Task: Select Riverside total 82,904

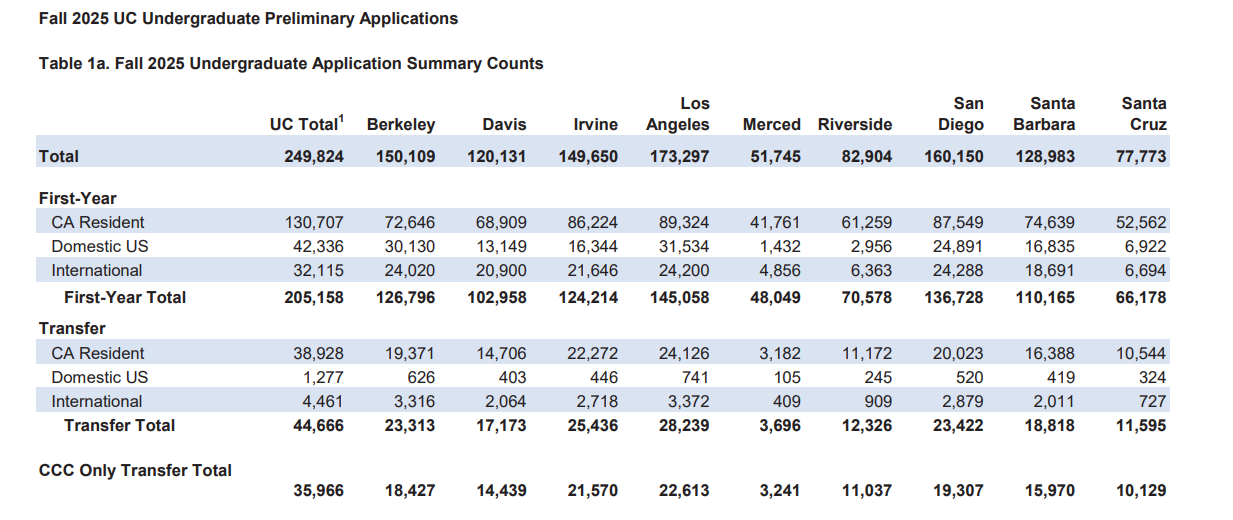Action: pyautogui.click(x=866, y=157)
